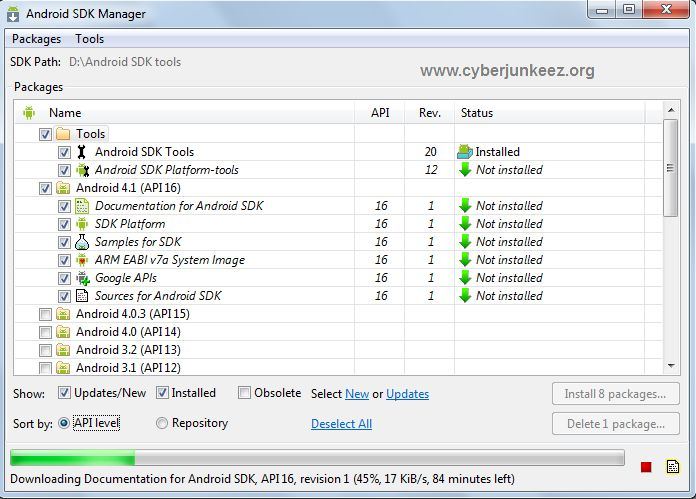The width and height of the screenshot is (696, 499).
Task: Click the Google APIs icon
Action: tap(83, 278)
